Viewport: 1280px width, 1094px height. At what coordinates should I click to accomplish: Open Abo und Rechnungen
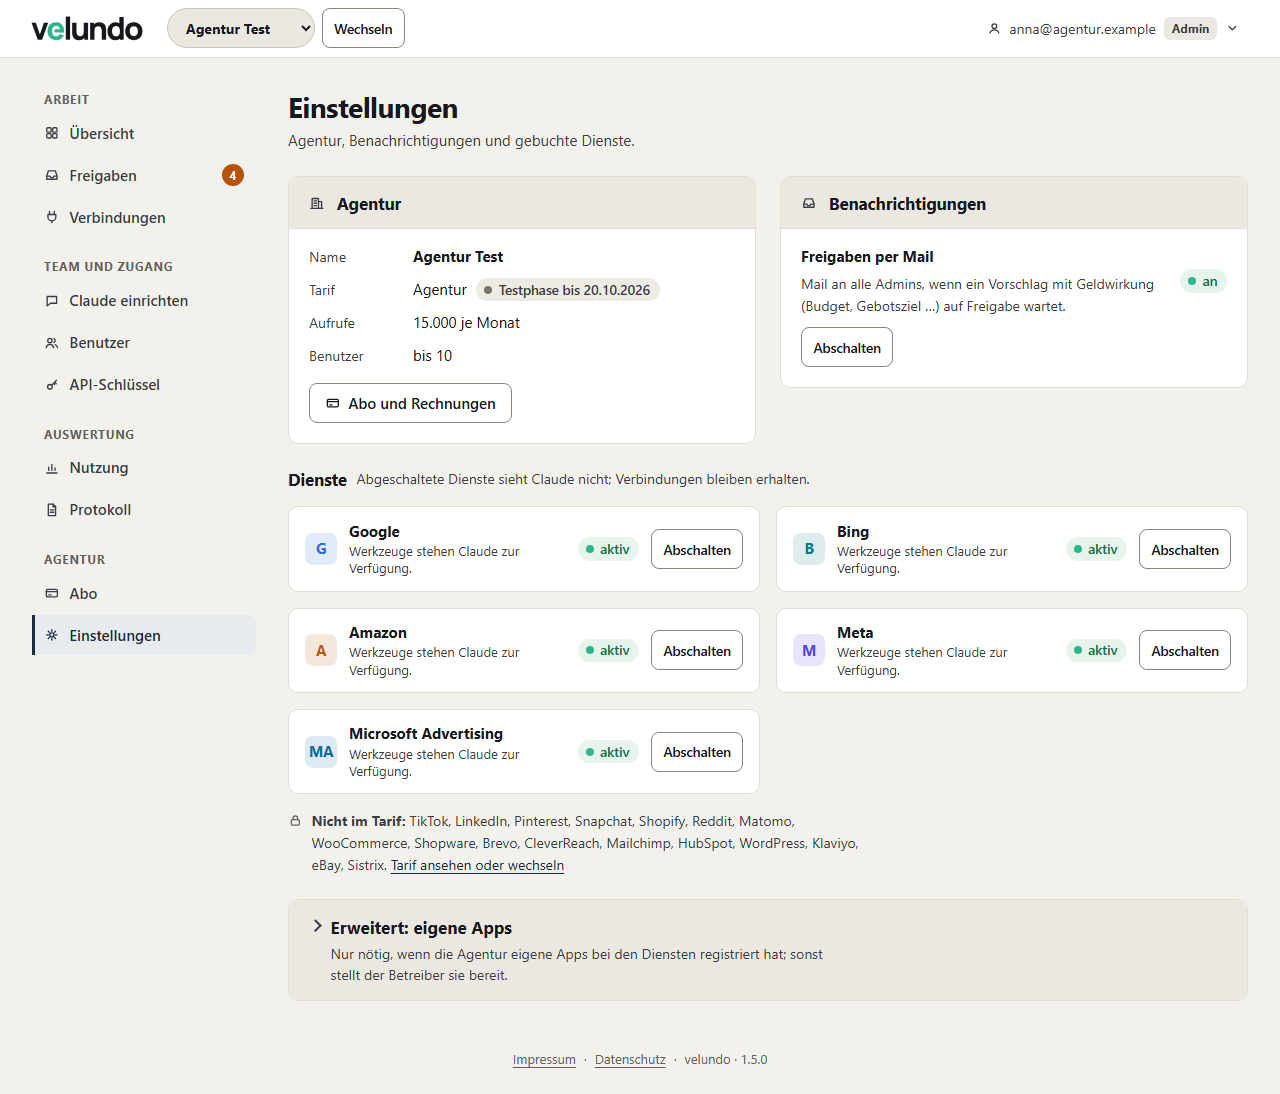(410, 403)
